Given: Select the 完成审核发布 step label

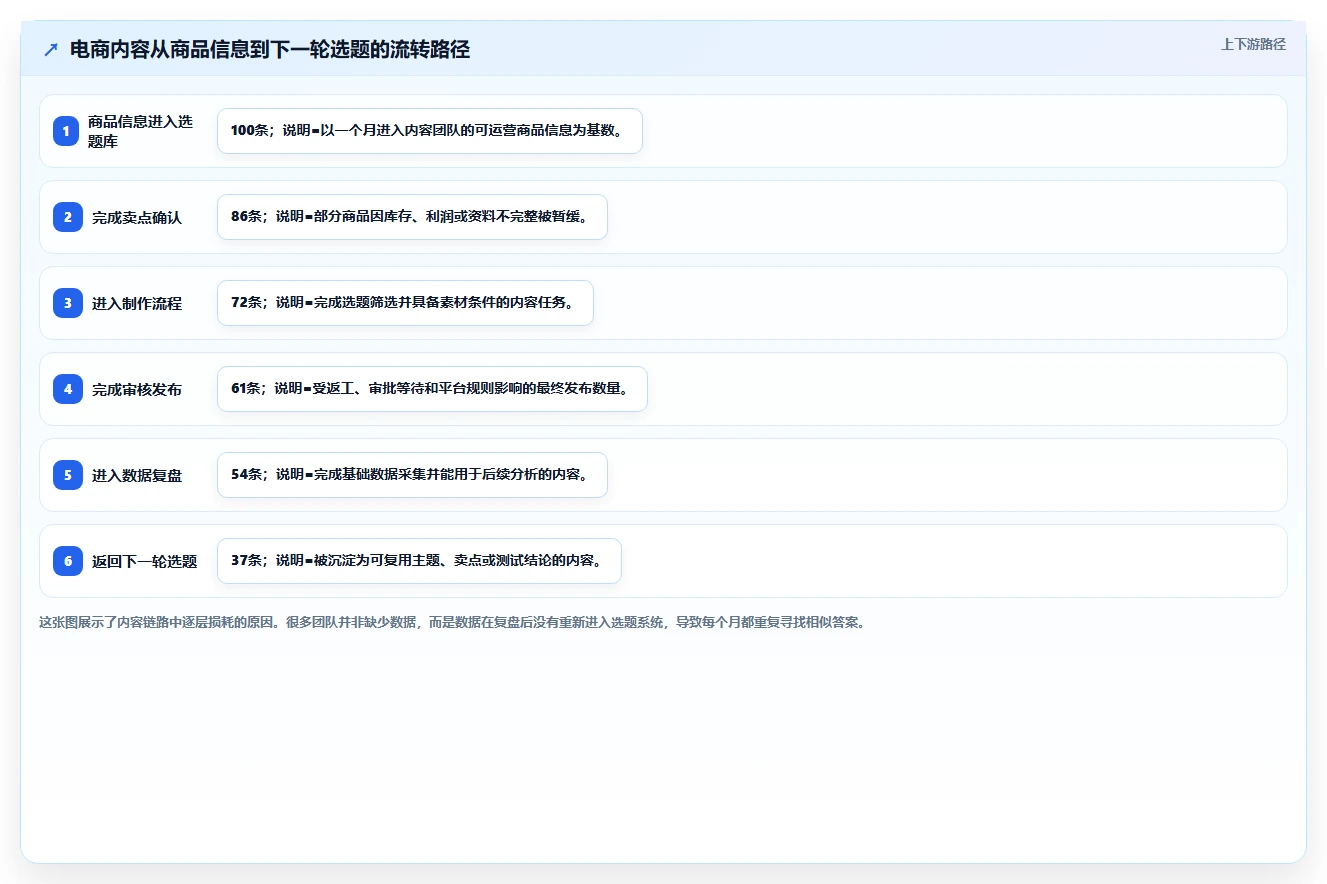Looking at the screenshot, I should point(137,389).
